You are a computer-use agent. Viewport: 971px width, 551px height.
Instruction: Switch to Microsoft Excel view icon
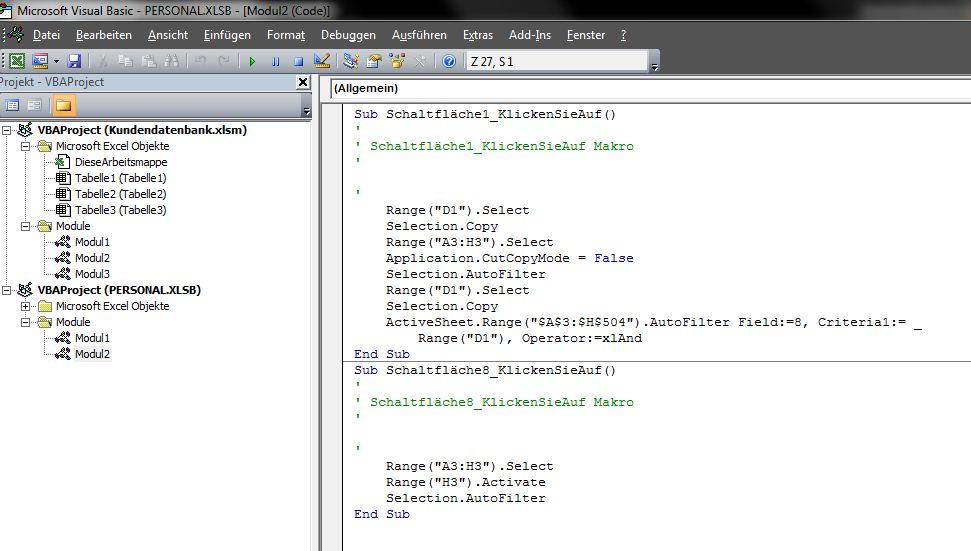coord(17,61)
